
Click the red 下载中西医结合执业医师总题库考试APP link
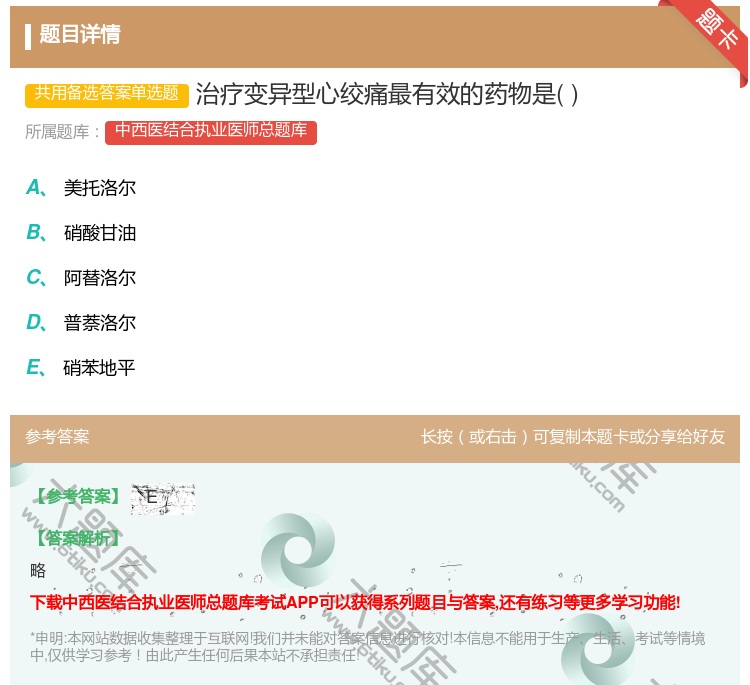coord(355,602)
